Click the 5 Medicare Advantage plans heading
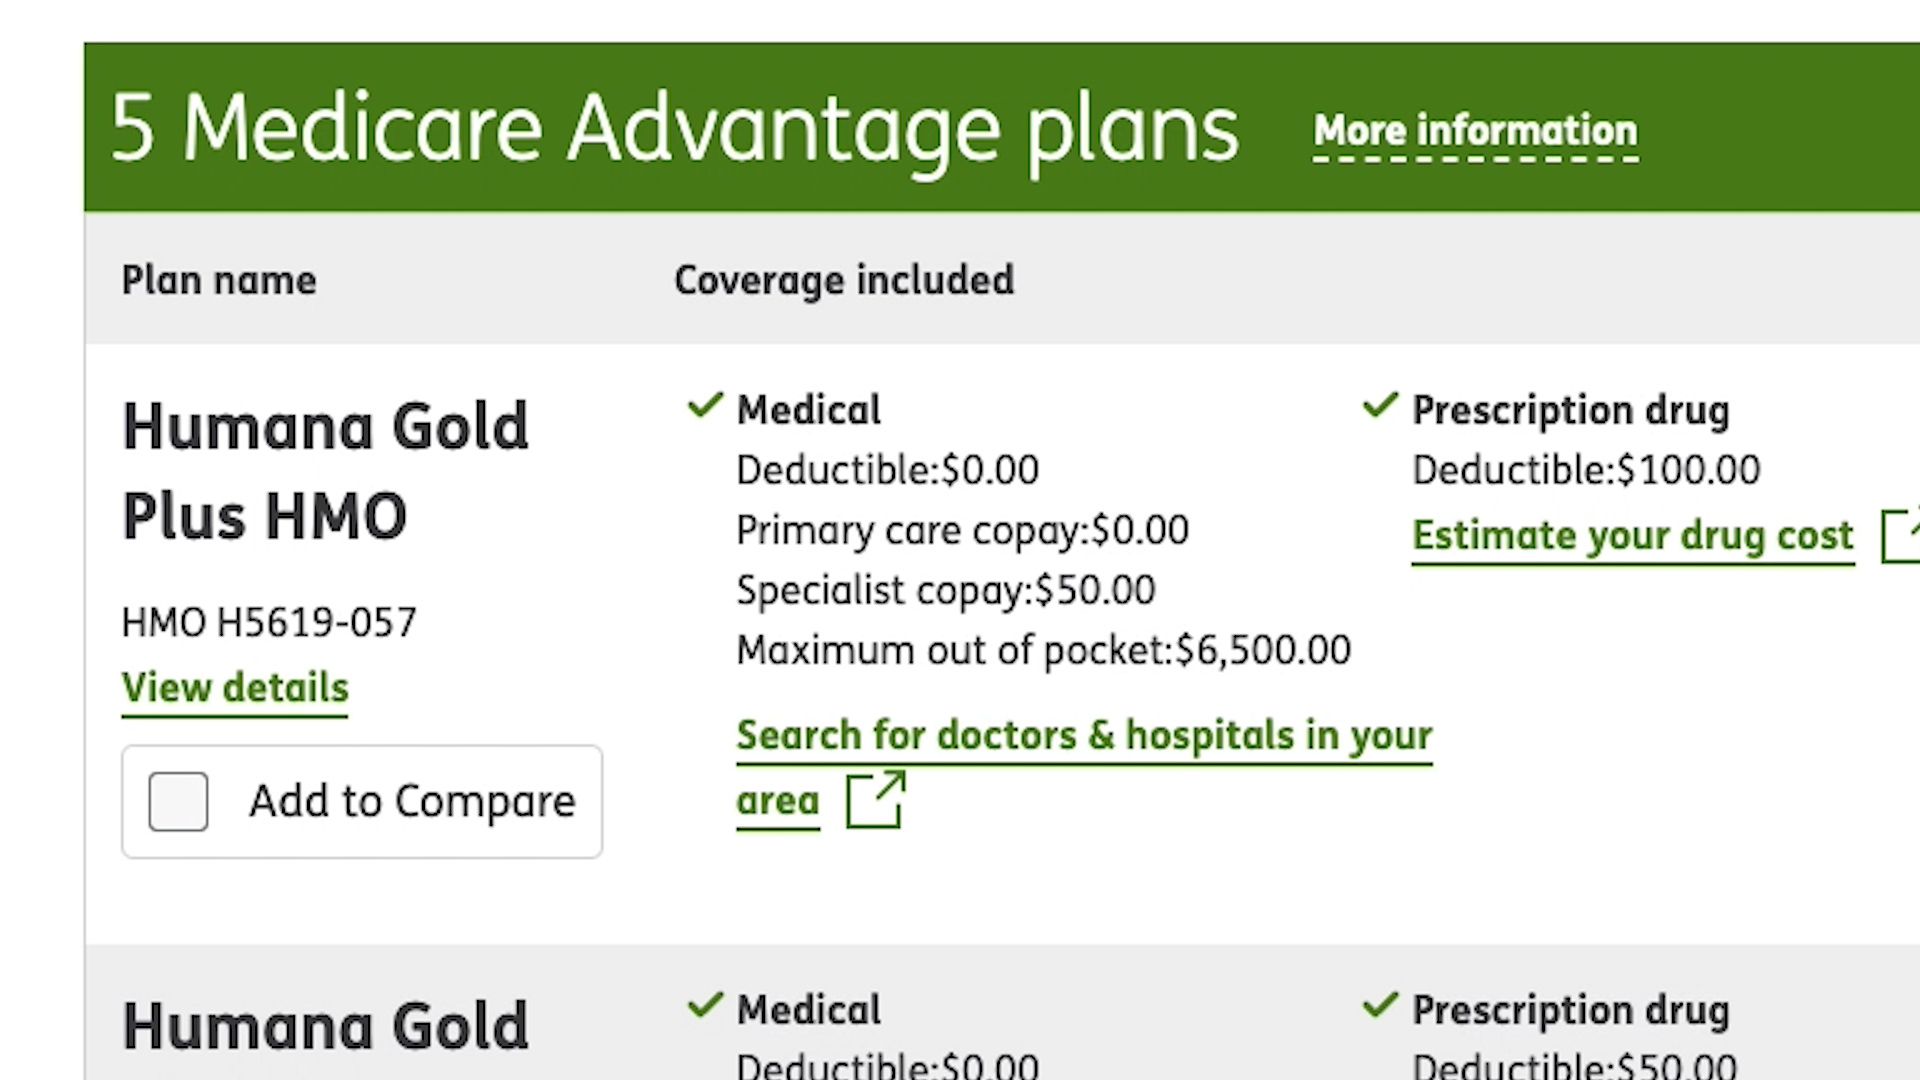The image size is (1920, 1080). point(675,128)
